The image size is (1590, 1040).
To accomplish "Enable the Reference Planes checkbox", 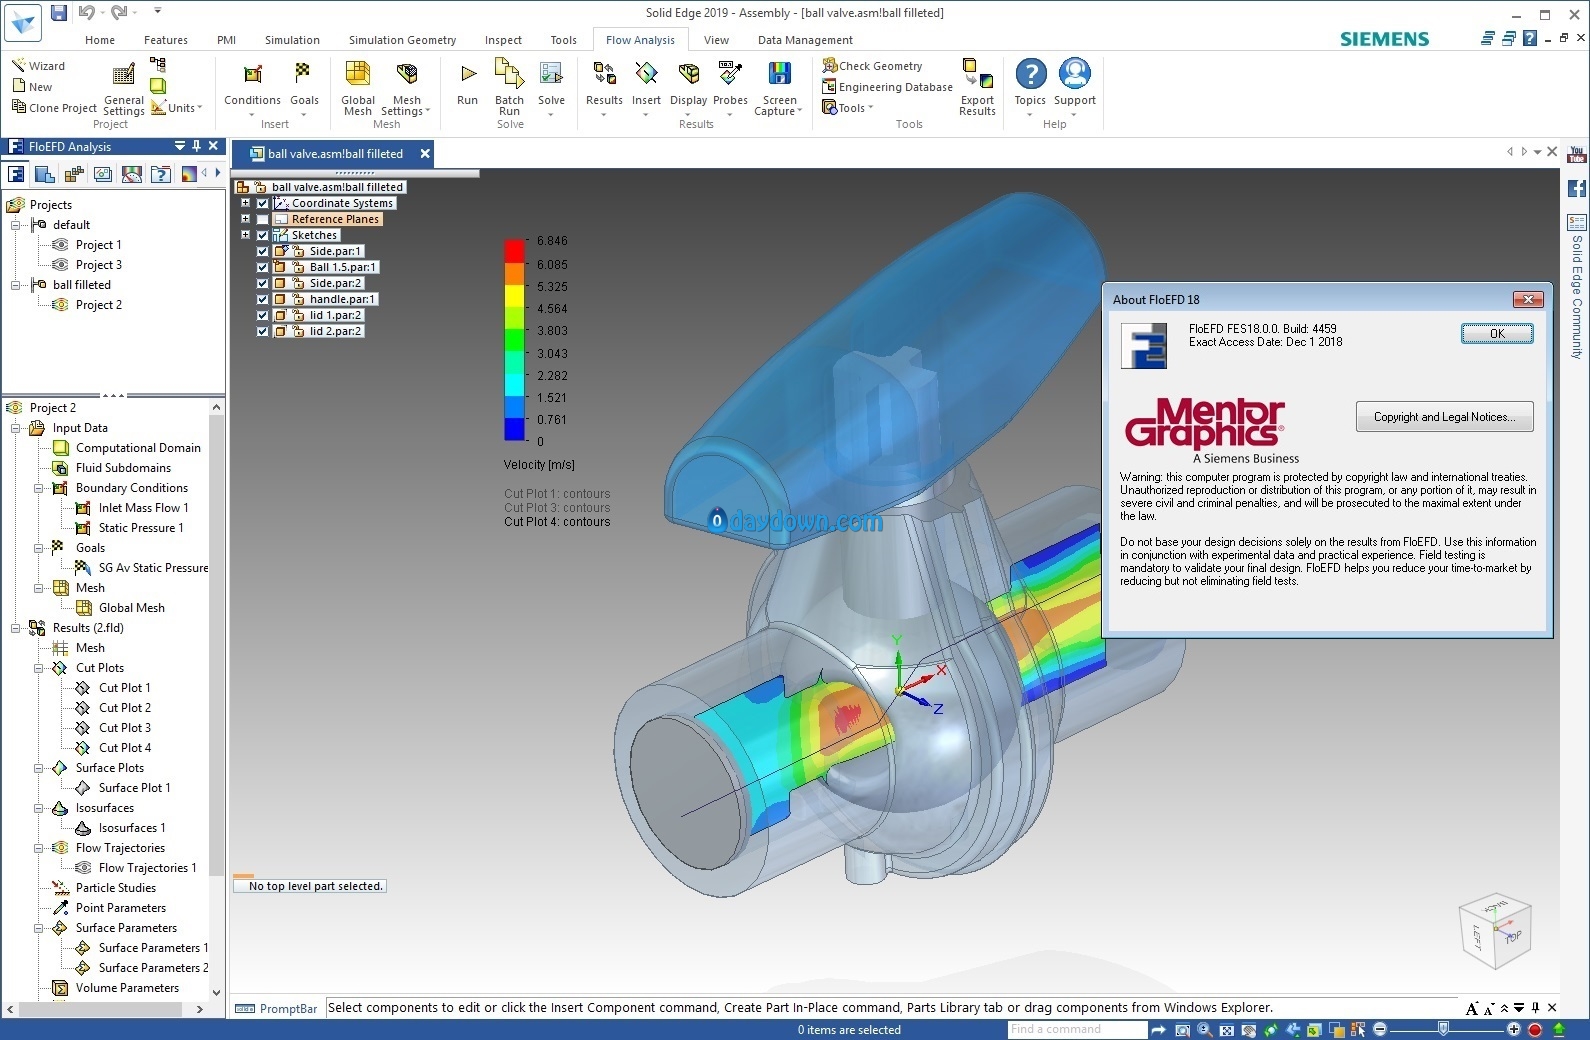I will [x=263, y=219].
